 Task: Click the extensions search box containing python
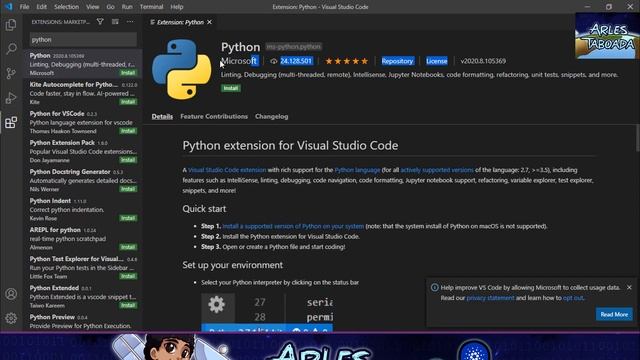click(x=83, y=40)
